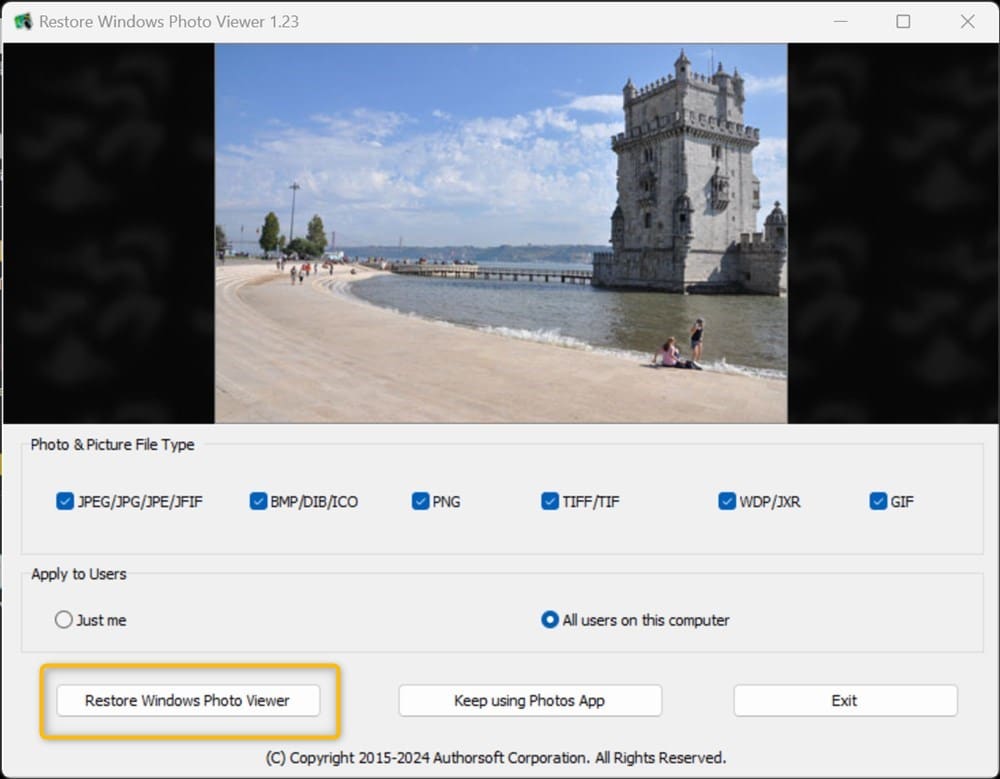Click the Restore Windows Photo Viewer app icon
1000x779 pixels.
[x=22, y=20]
